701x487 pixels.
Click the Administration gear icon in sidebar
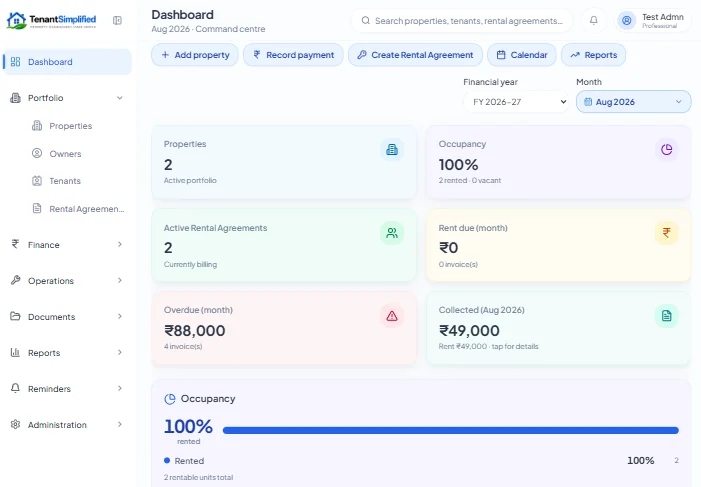(x=15, y=424)
